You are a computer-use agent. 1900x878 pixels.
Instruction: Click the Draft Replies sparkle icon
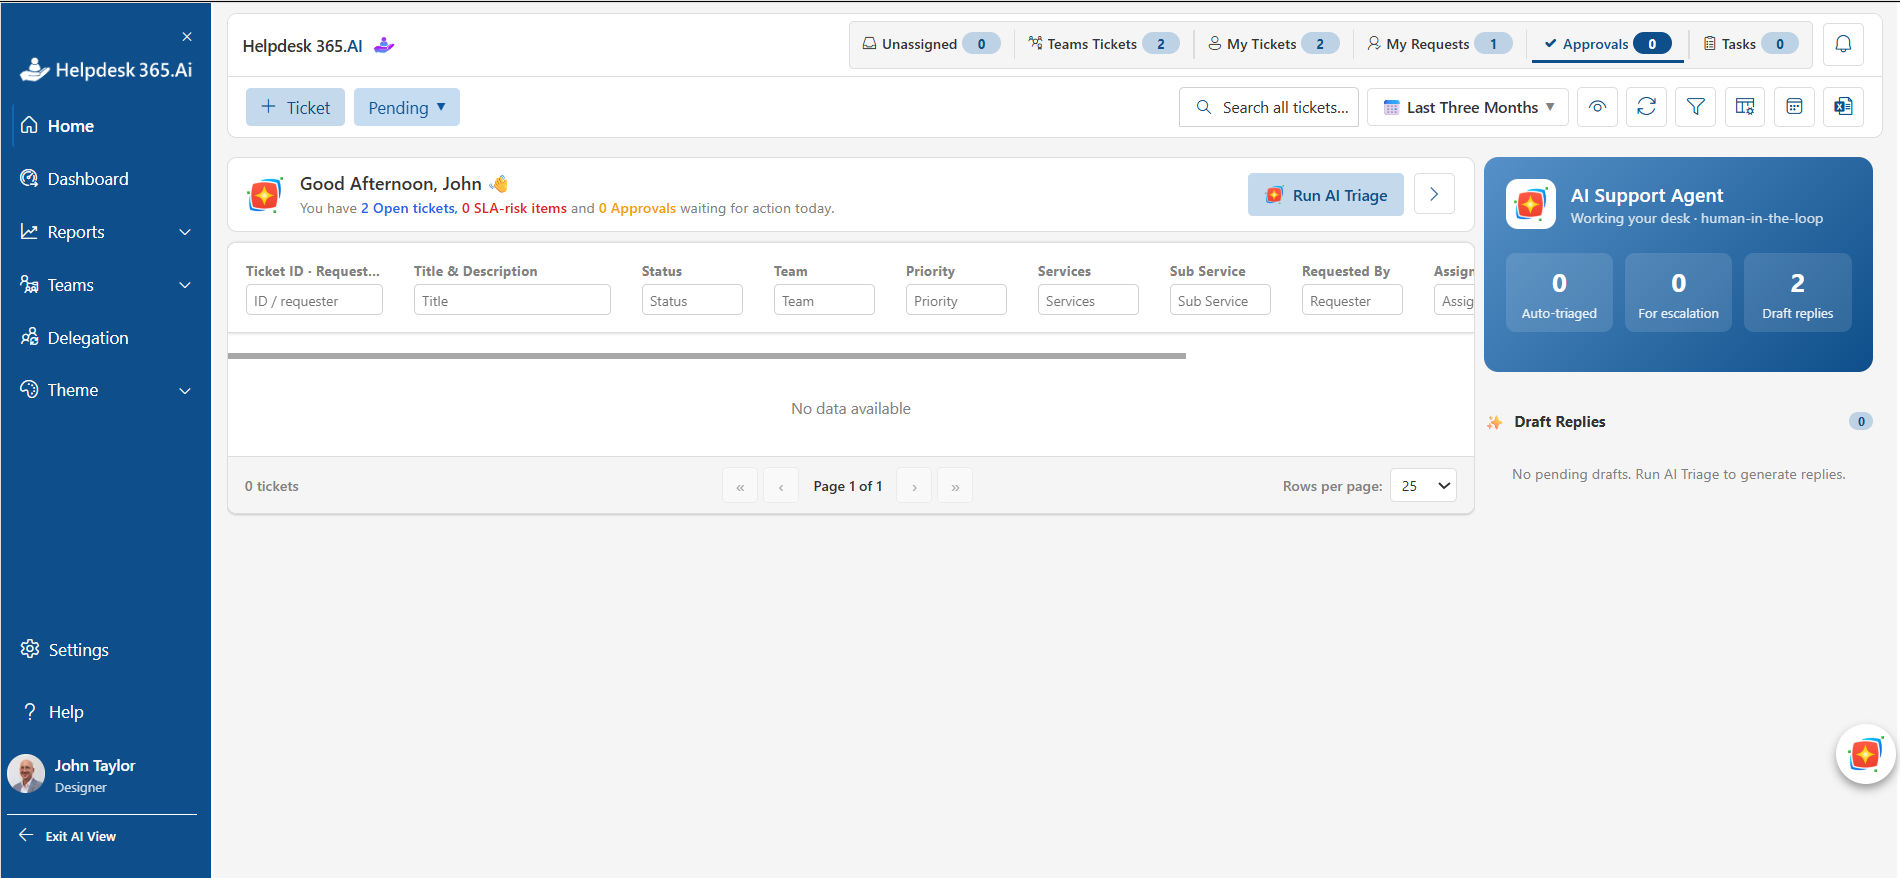coord(1494,422)
